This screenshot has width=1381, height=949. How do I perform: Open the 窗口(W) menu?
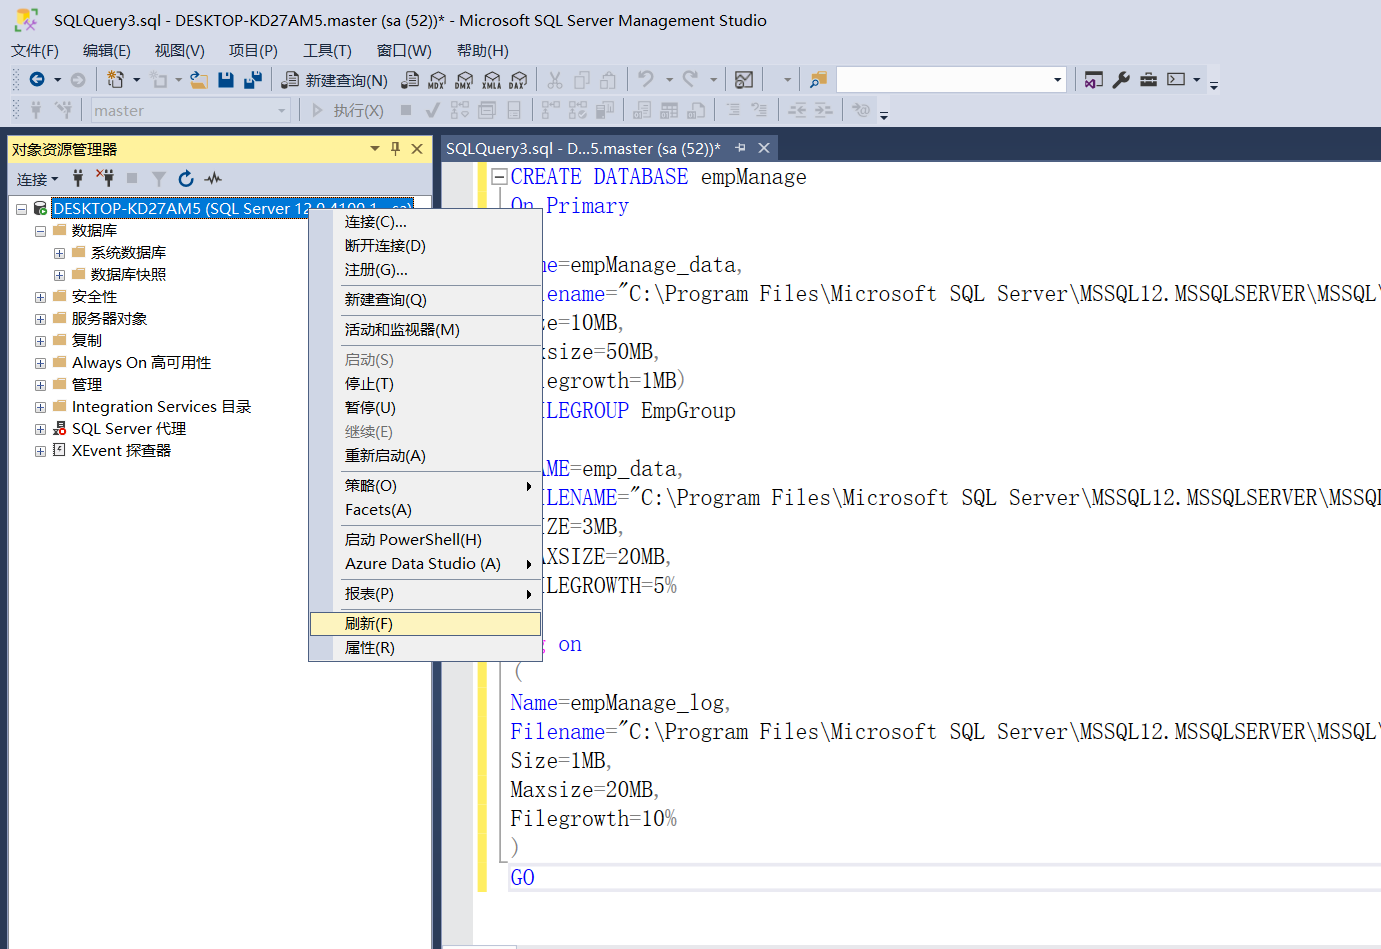404,50
